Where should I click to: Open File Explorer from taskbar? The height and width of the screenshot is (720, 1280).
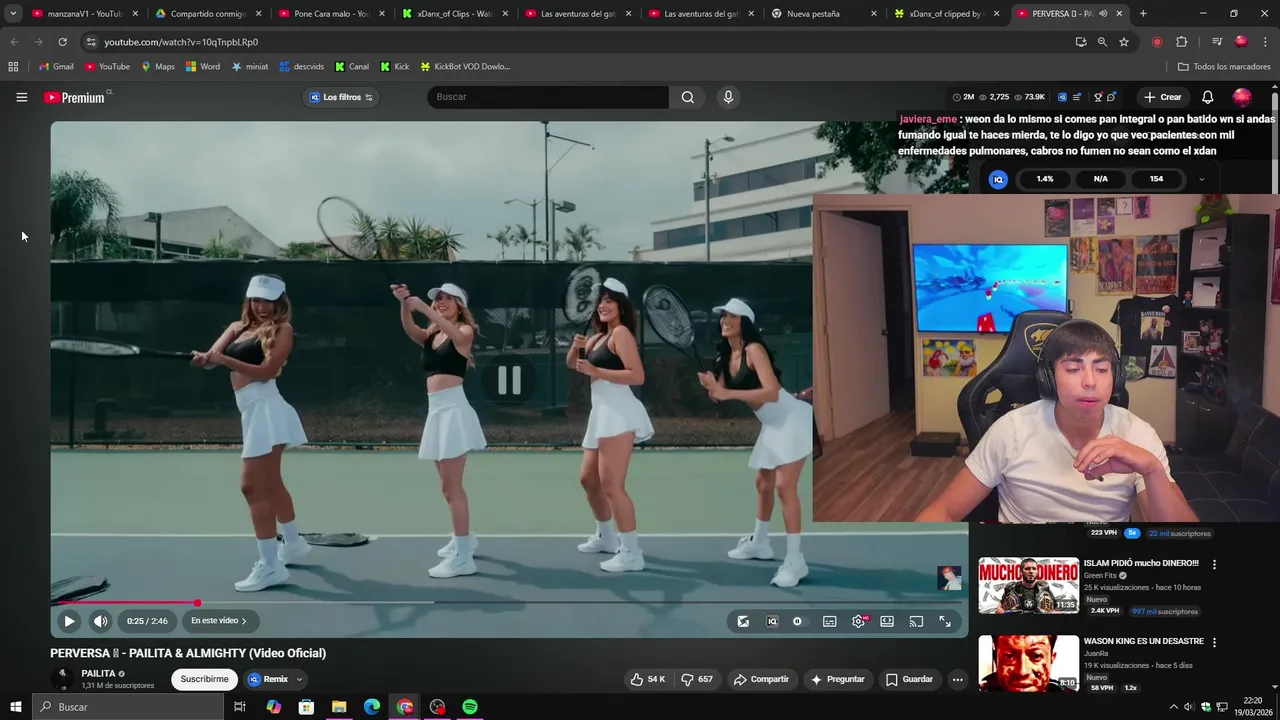click(x=339, y=707)
